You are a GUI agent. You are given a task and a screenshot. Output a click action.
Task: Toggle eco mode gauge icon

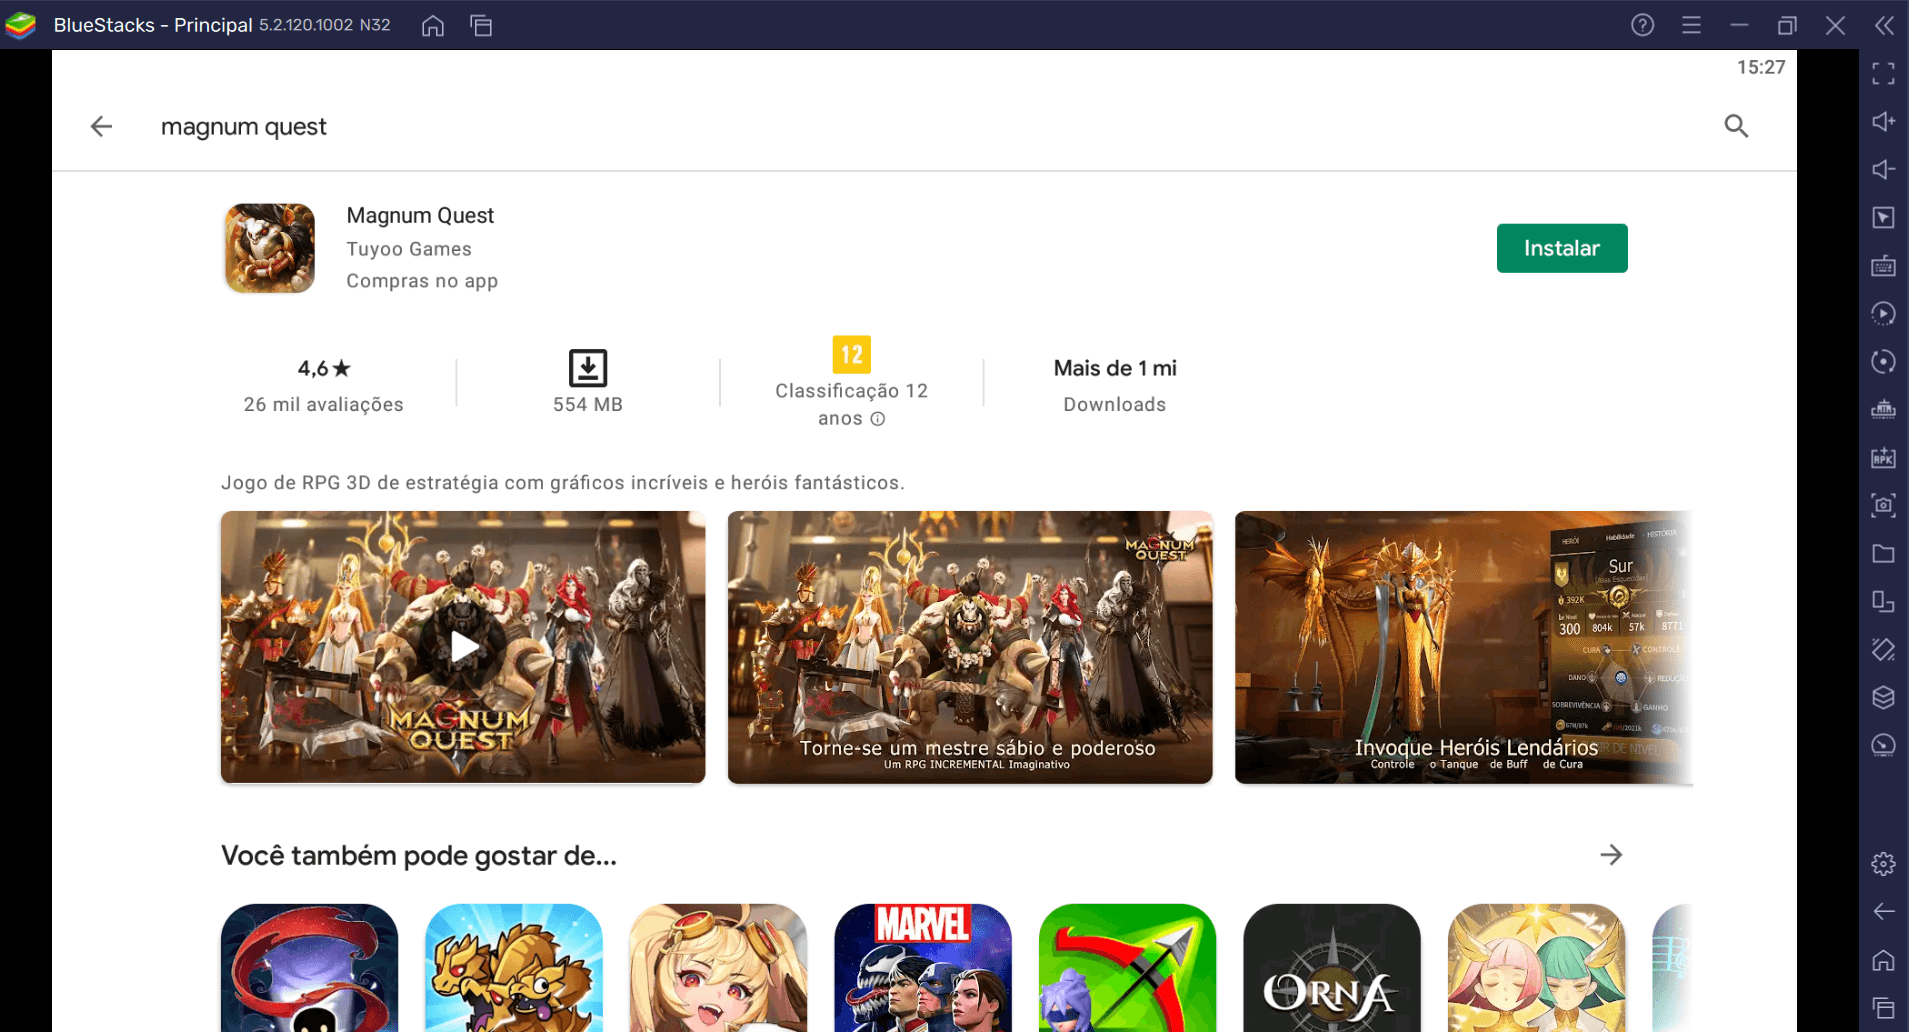tap(1883, 745)
